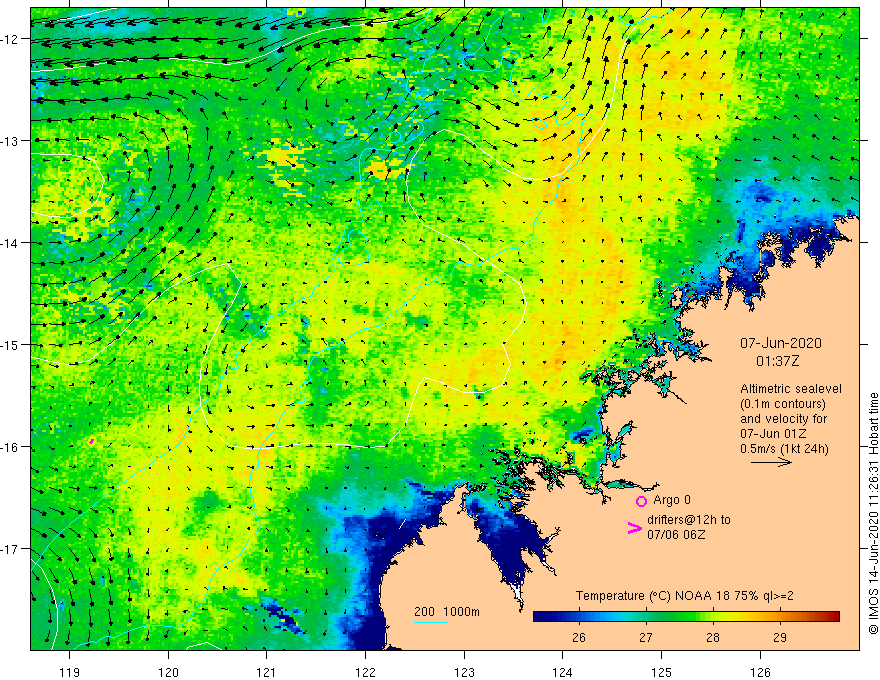Click longitude axis label 119

coord(70,672)
